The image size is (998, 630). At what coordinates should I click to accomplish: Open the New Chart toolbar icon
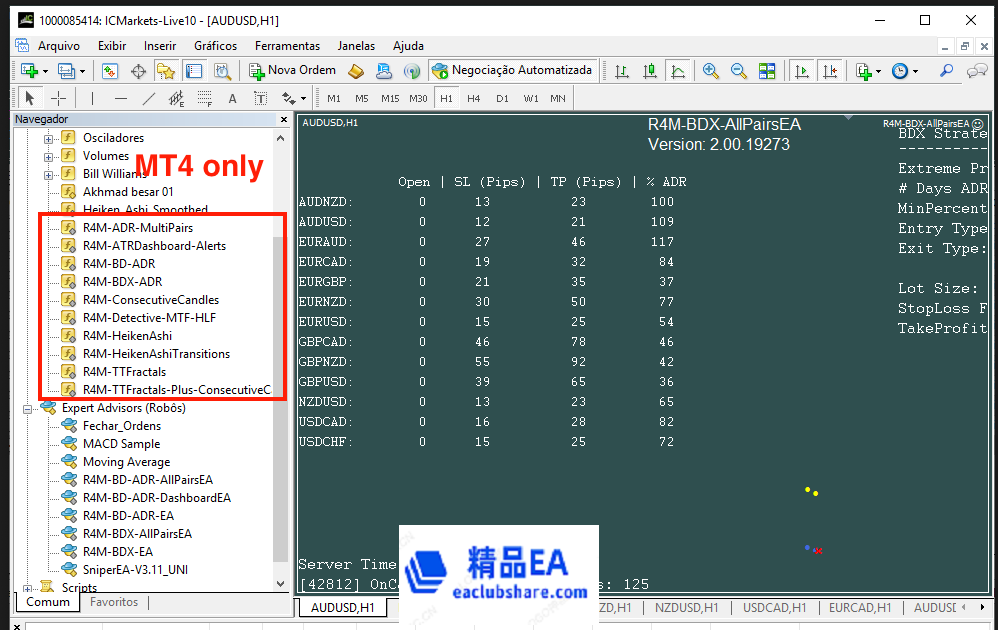[29, 71]
